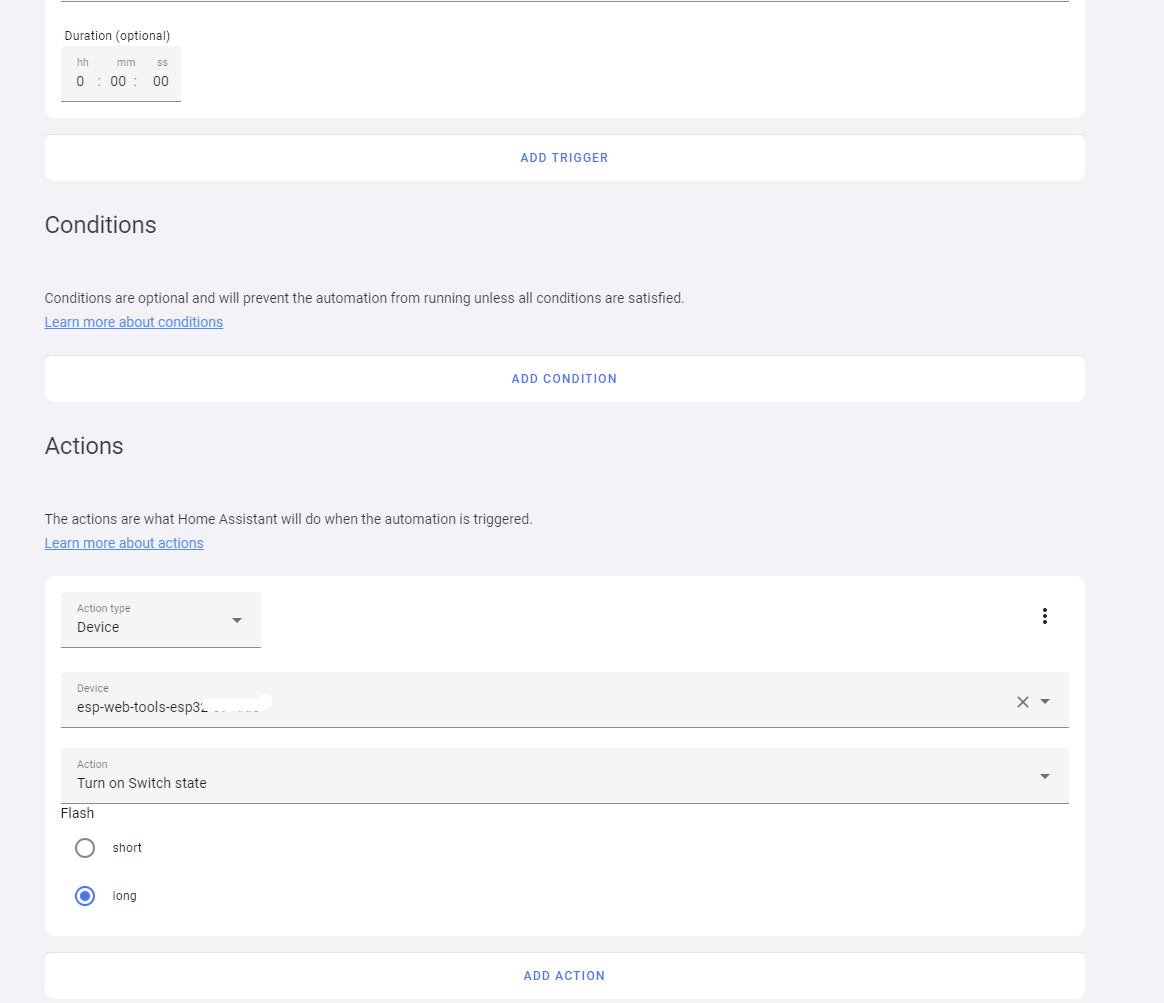
Task: Select the Conditions section heading
Action: (x=100, y=225)
